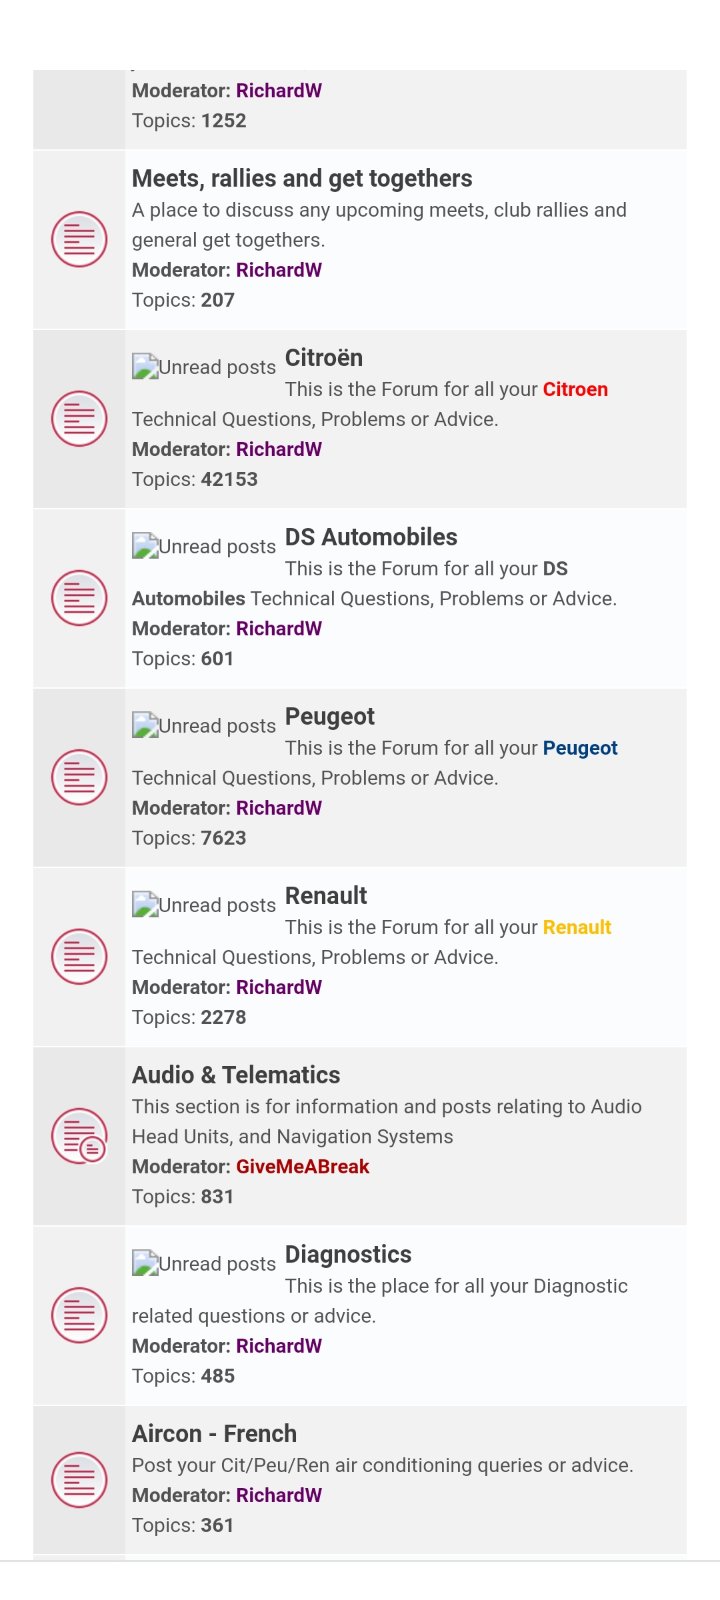View moderator GiveMeABreak's profile
The width and height of the screenshot is (720, 1600).
click(303, 1166)
